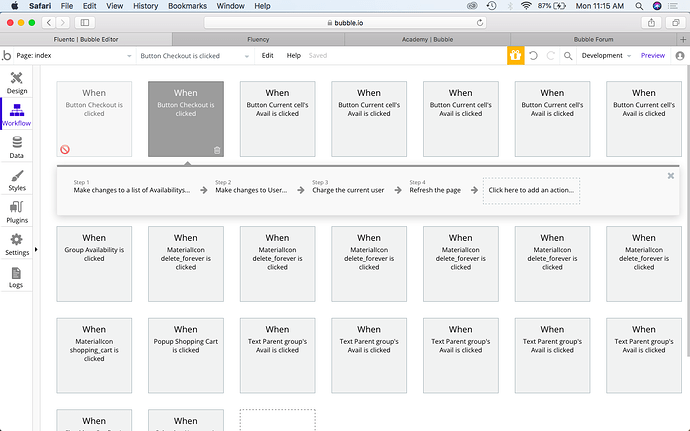Open the user account avatar icon

680,56
